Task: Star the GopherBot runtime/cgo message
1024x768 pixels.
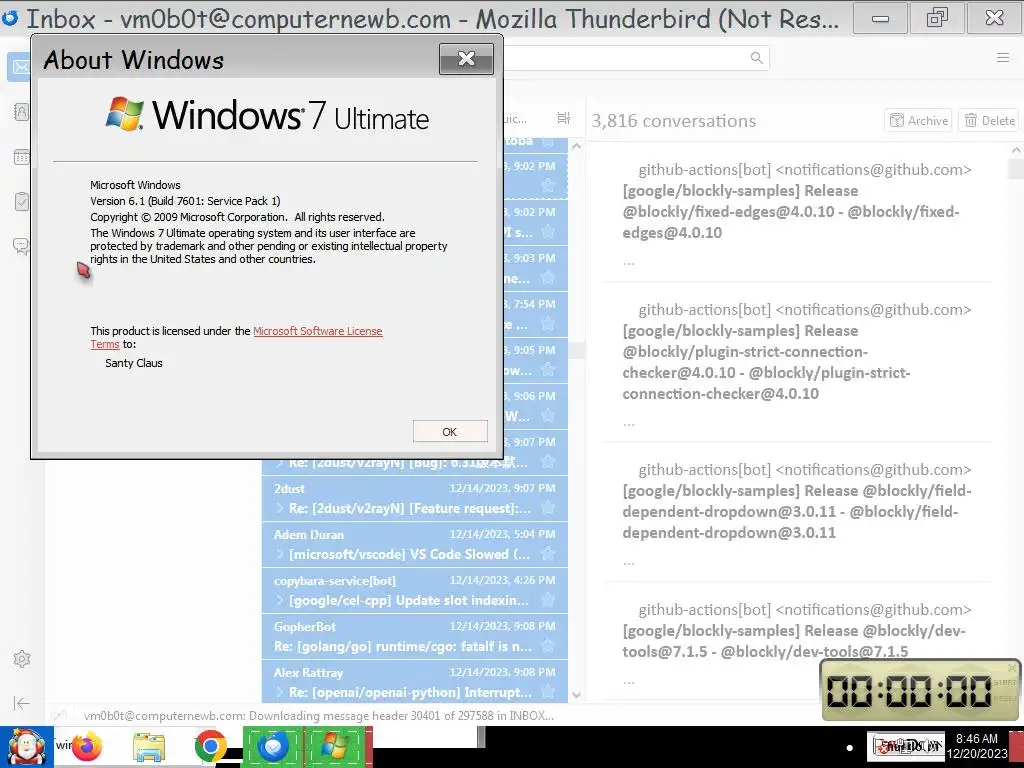Action: 548,646
